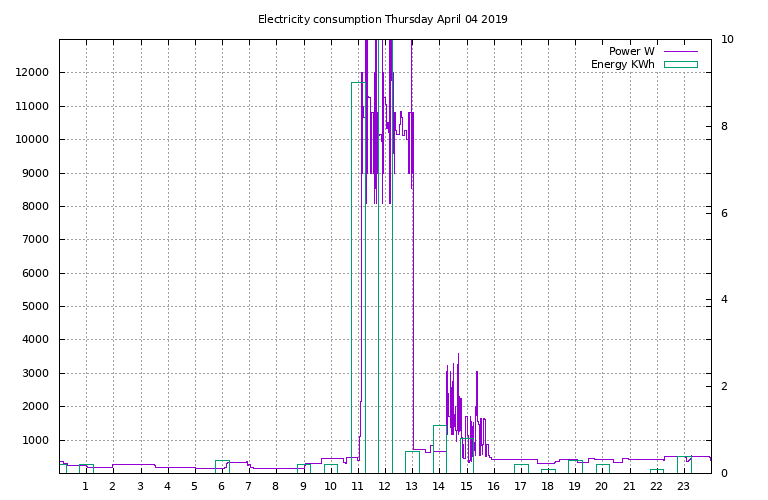Click the right energy axis label 10

click(x=727, y=39)
